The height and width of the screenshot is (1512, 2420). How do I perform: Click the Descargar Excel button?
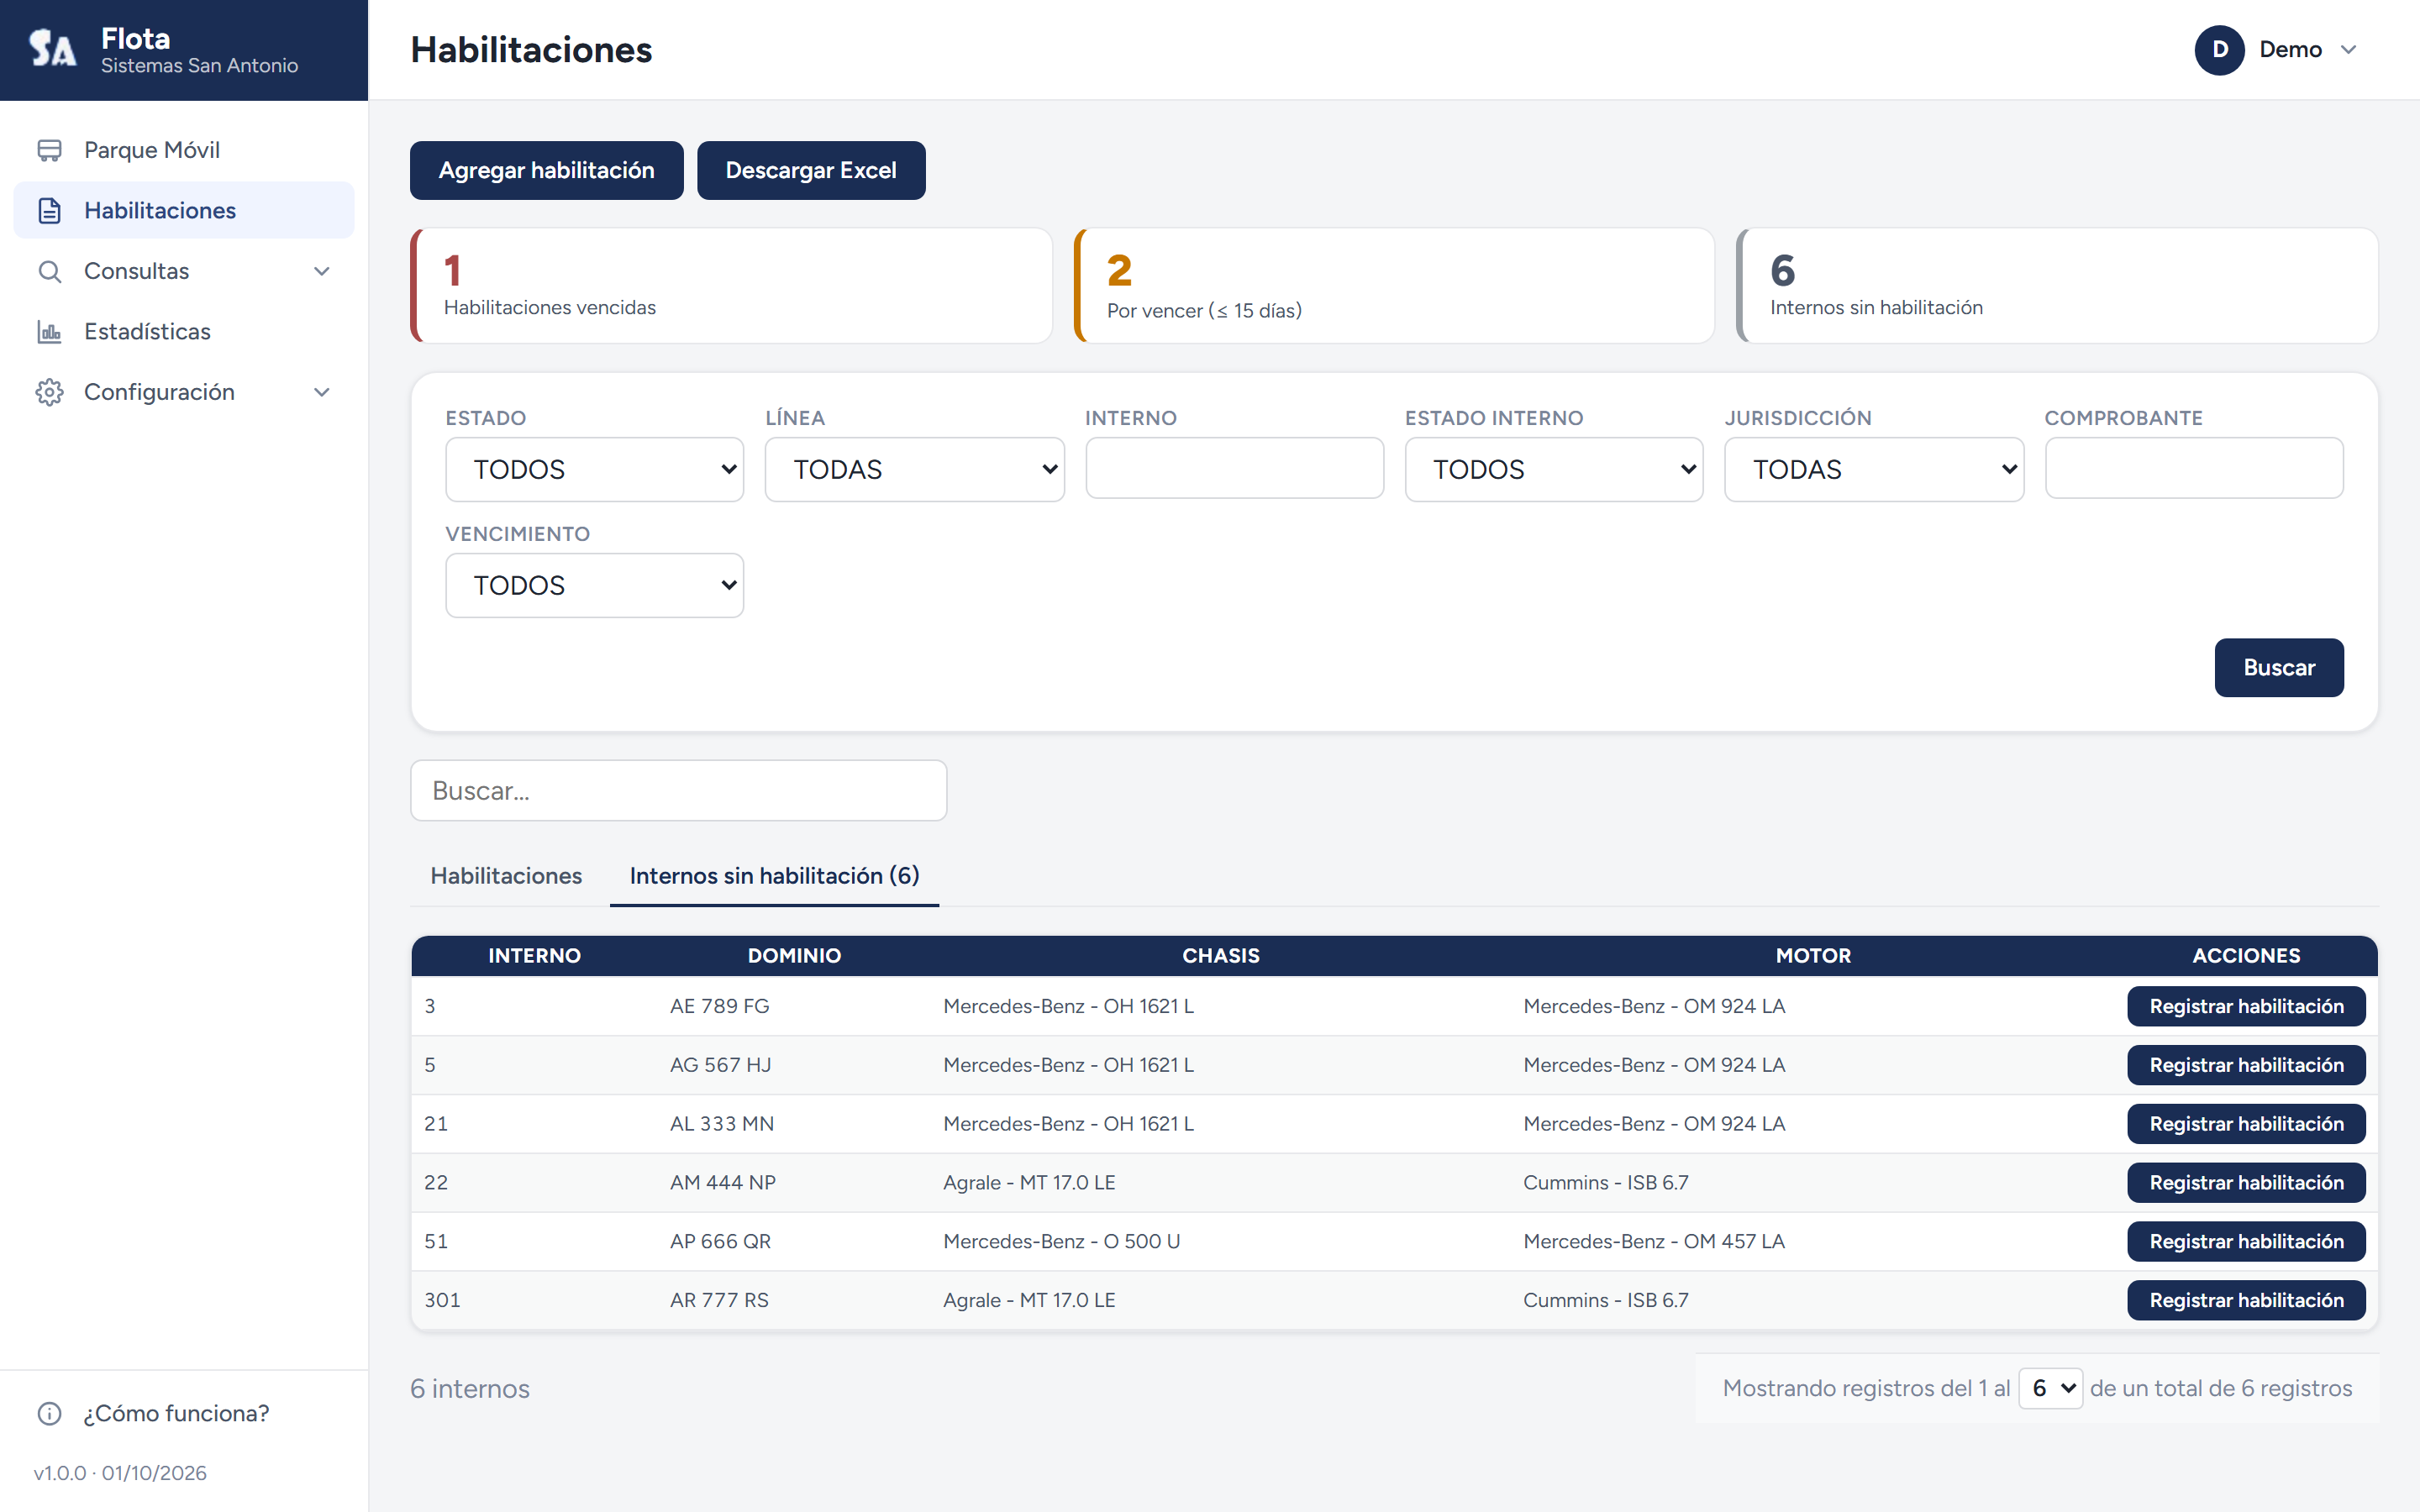pos(810,170)
